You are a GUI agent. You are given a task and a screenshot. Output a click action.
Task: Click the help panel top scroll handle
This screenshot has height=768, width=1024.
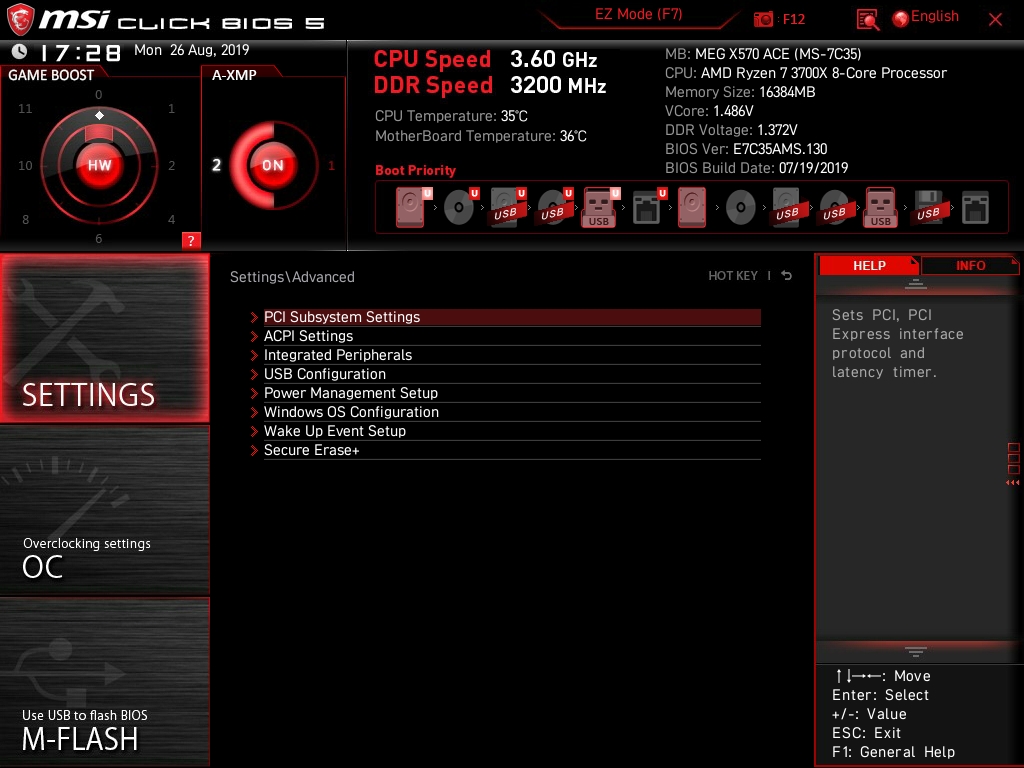point(916,283)
